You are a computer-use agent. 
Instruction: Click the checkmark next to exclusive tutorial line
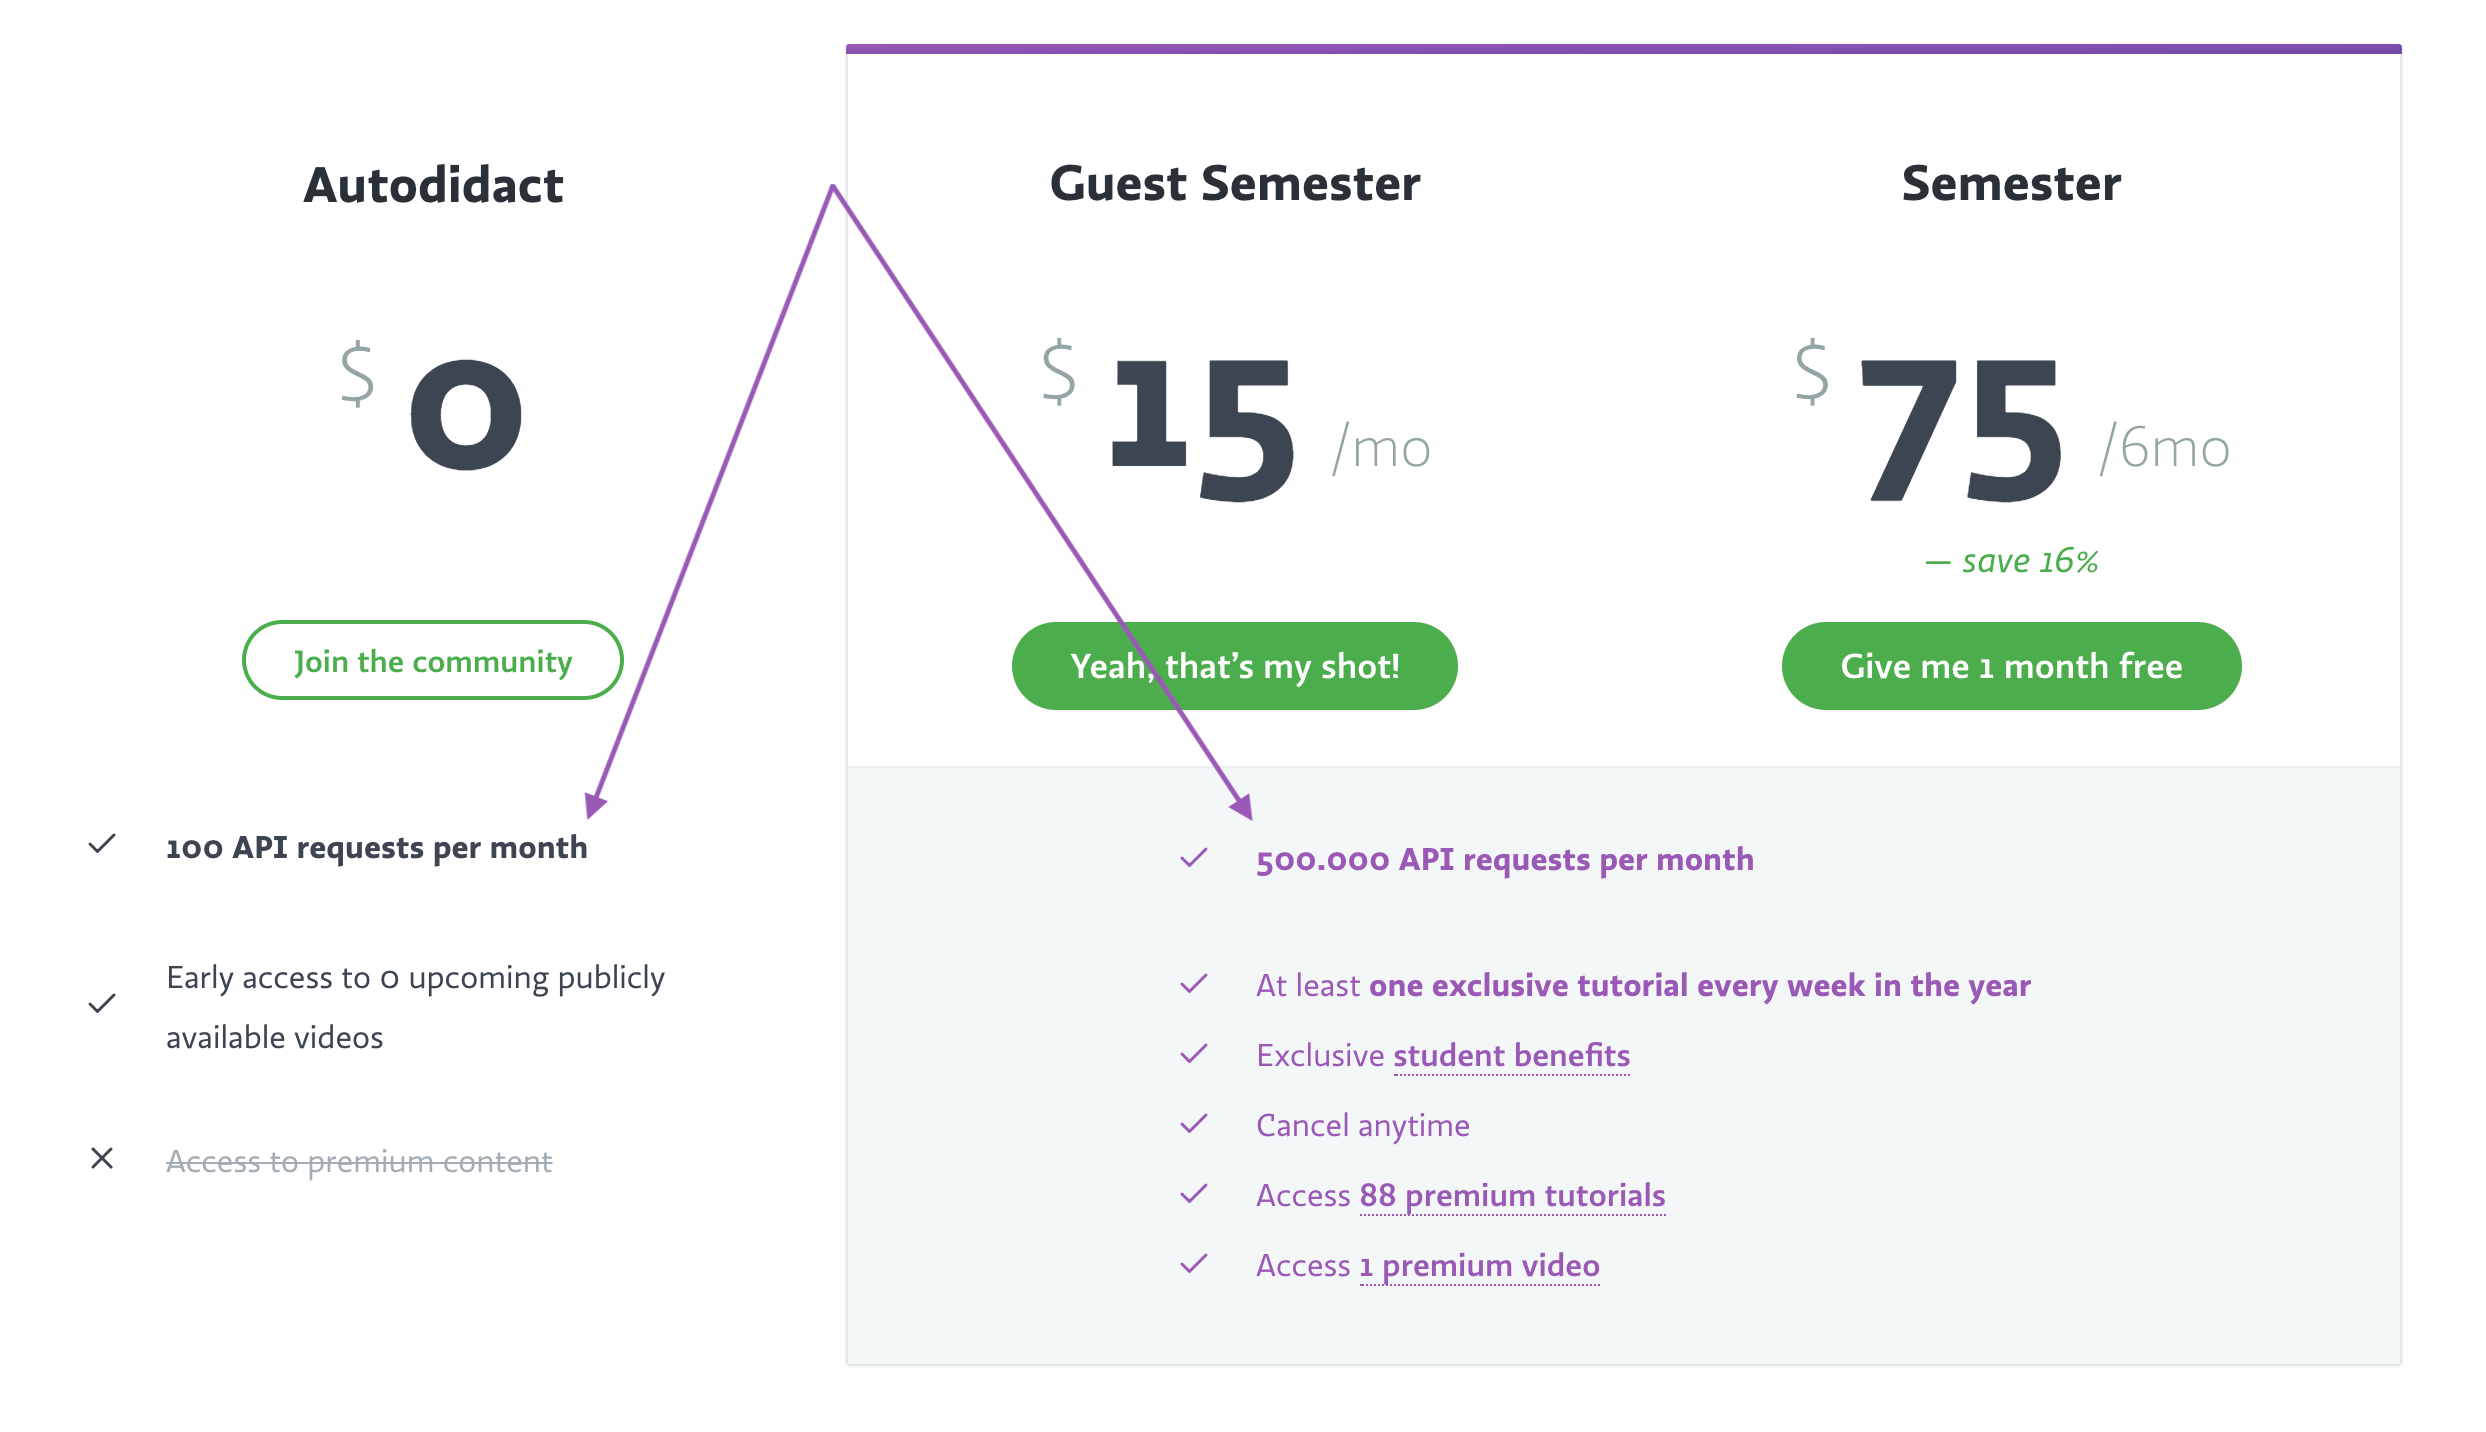point(1194,984)
